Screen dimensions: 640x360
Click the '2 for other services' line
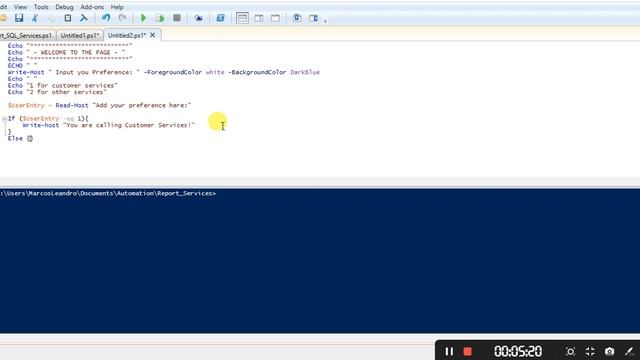pyautogui.click(x=57, y=92)
